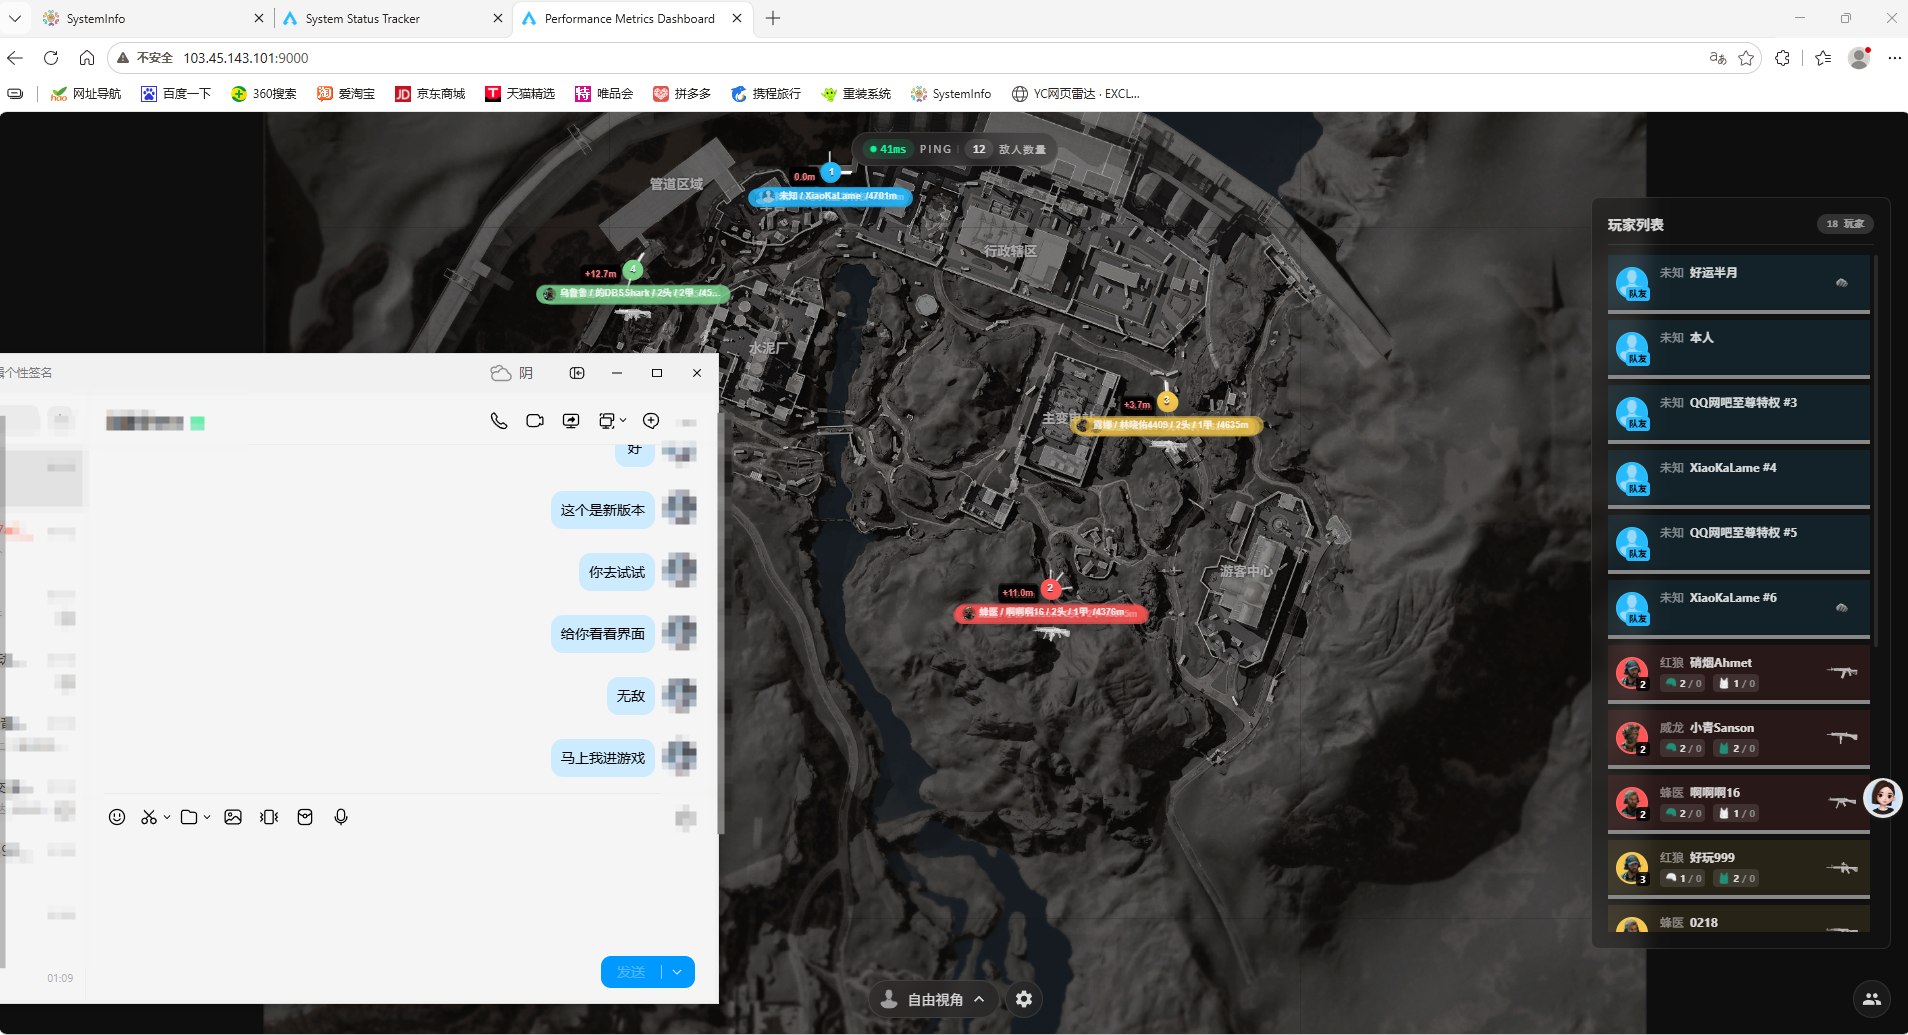Screen dimensions: 1908x1035
Task: Open the red packet icon in chat toolbar
Action: [x=305, y=817]
